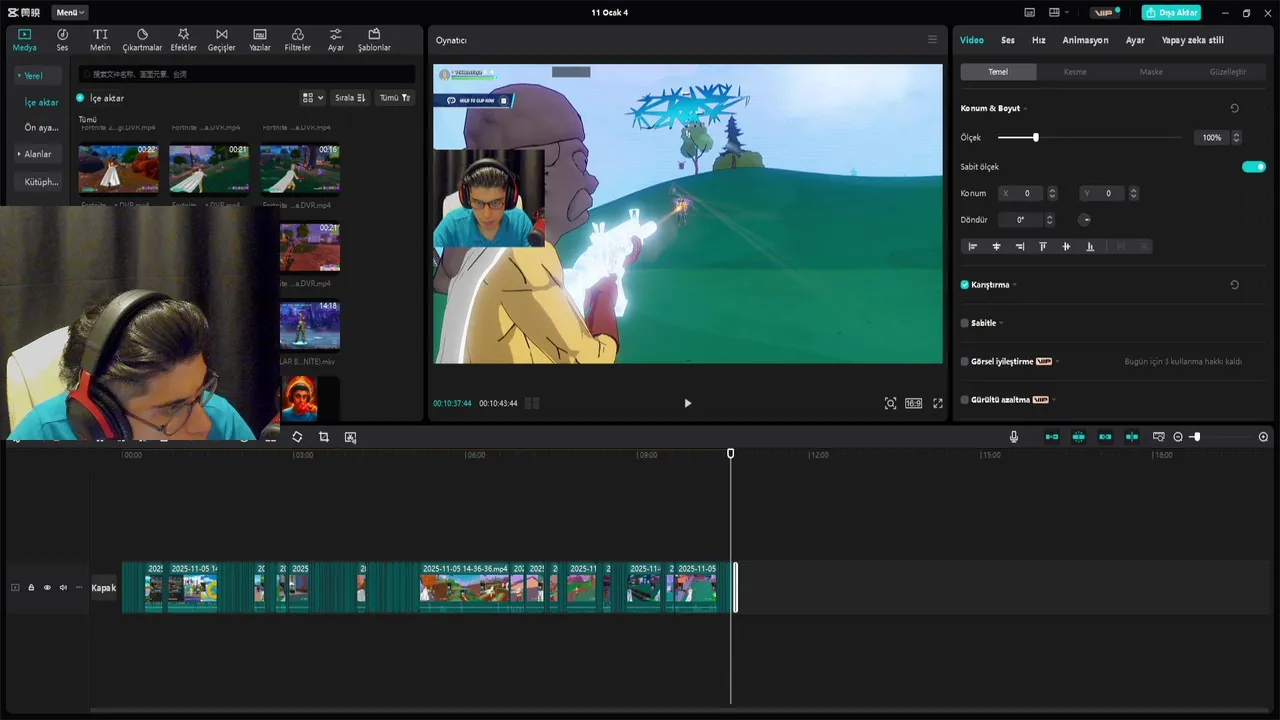Collapse the Konum & Boyut section
Screen dimensions: 1280x720
click(1026, 108)
